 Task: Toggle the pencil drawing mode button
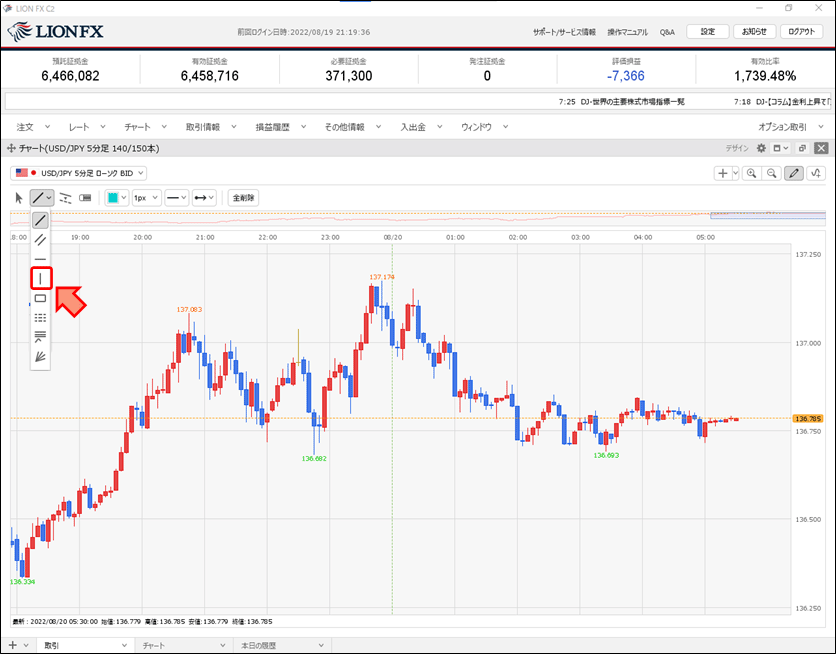[794, 173]
